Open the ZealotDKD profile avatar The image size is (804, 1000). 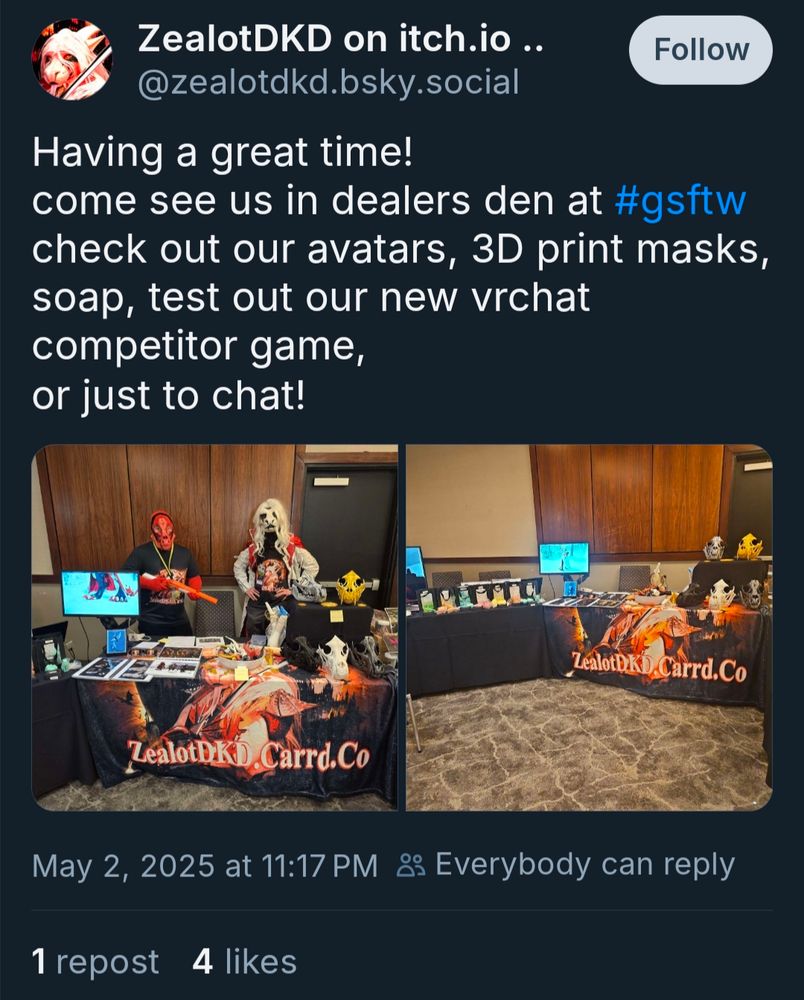click(x=72, y=59)
